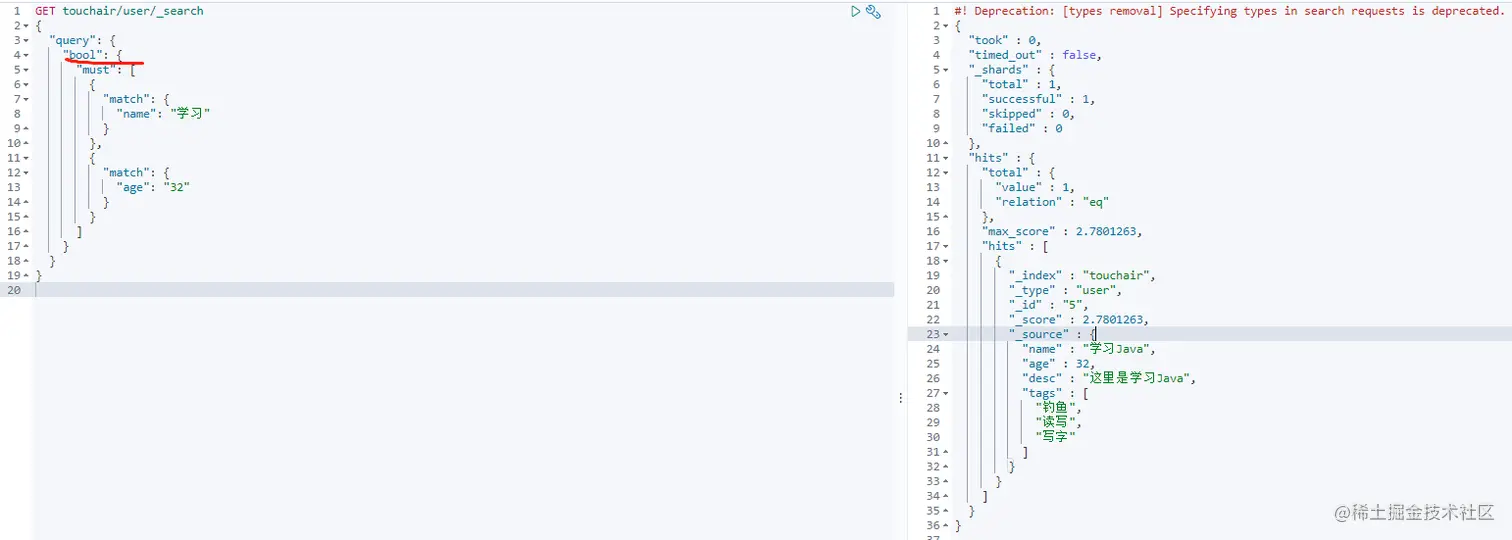Collapse the "_source" block in the response

tap(945, 334)
